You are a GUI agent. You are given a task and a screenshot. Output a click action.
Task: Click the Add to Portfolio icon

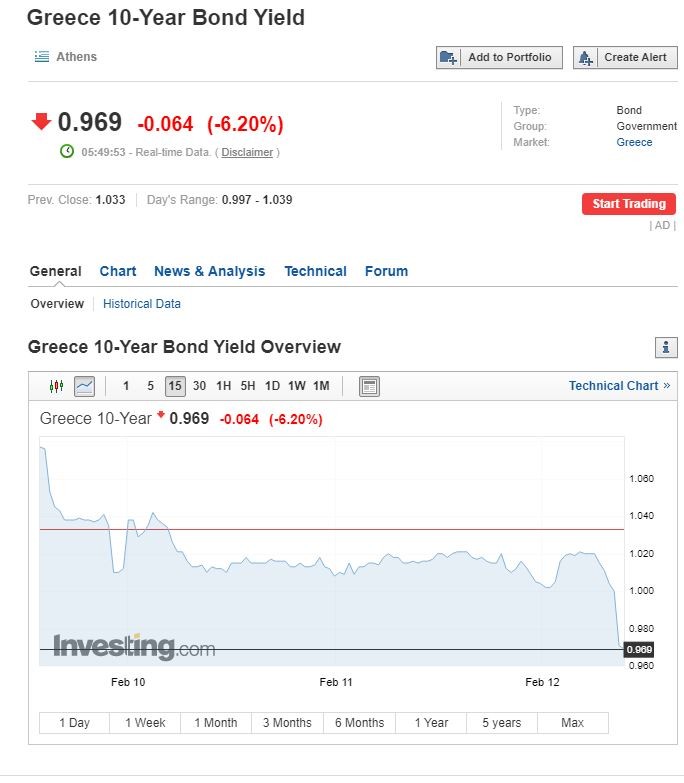coord(449,58)
